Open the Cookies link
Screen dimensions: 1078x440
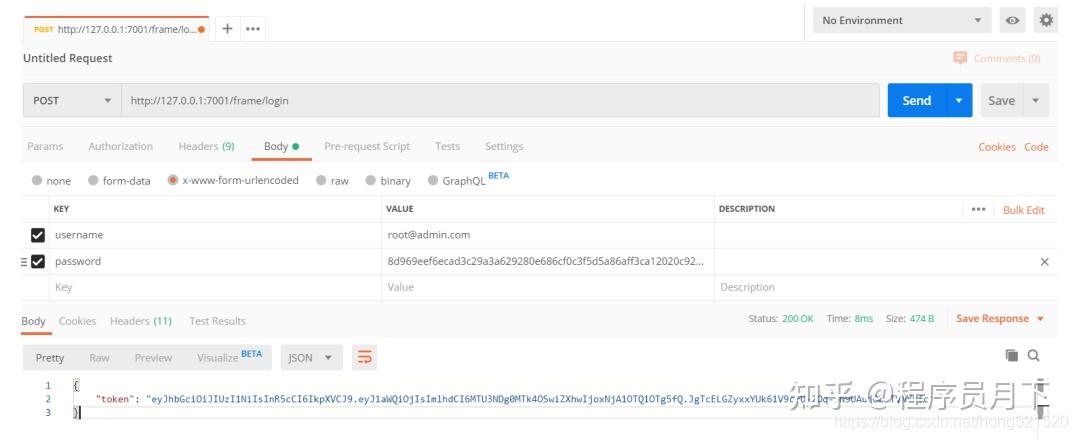pyautogui.click(x=996, y=147)
